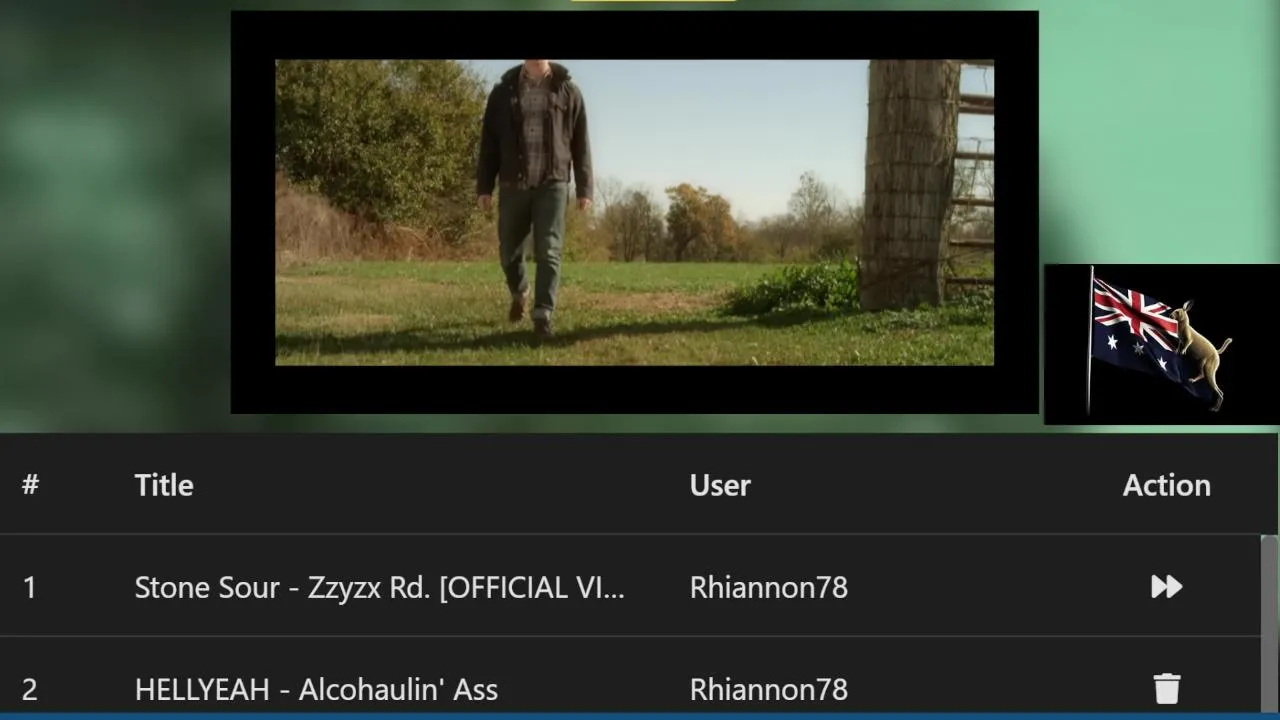Select the User column header
Viewport: 1280px width, 720px height.
click(x=720, y=485)
